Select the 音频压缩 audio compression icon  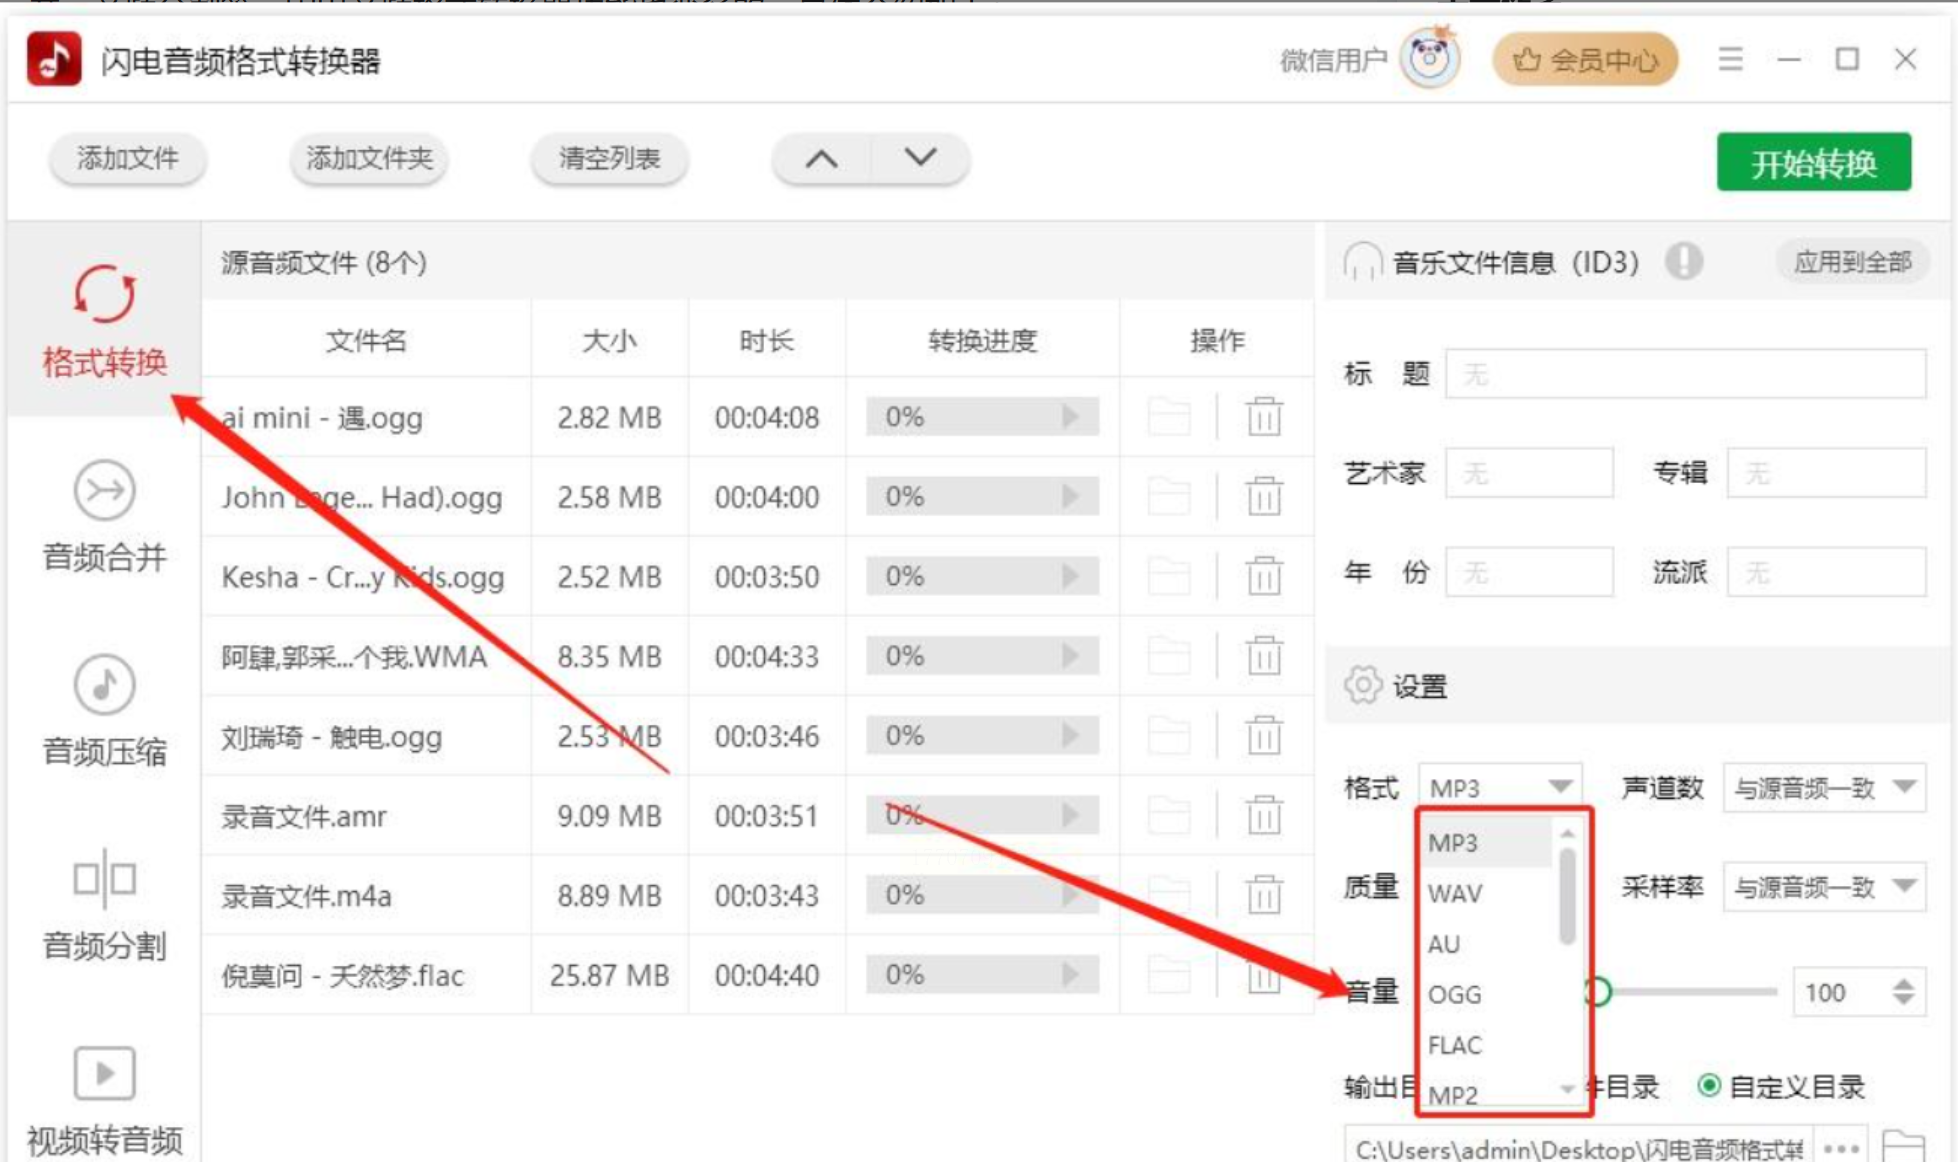(104, 685)
